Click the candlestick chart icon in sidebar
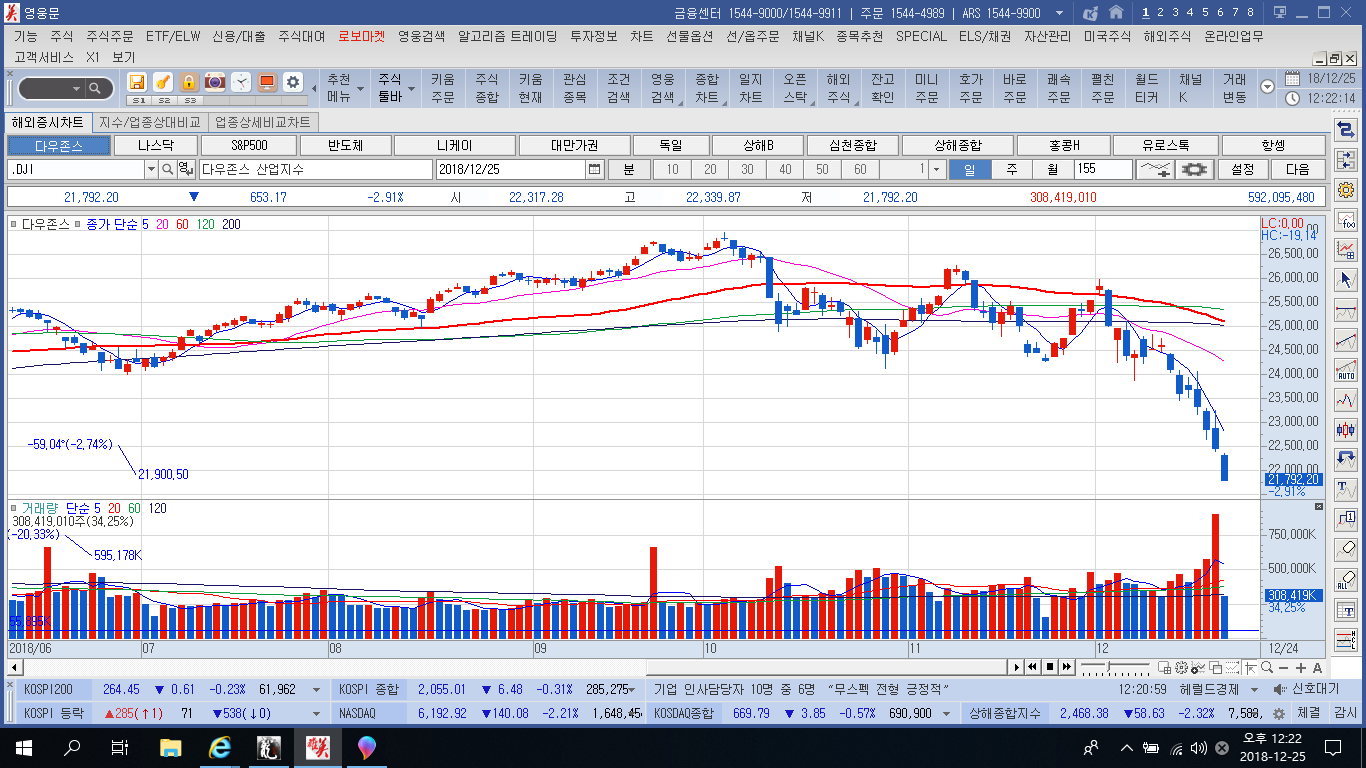Screen dimensions: 1366x768 click(1346, 430)
